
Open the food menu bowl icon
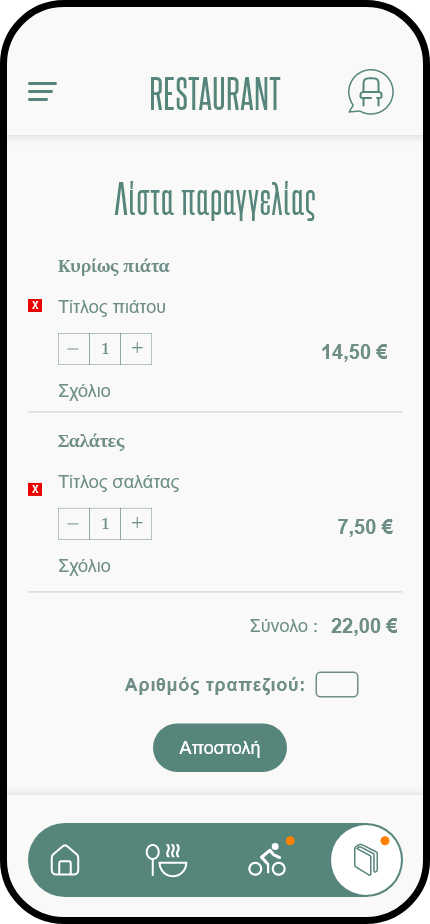pos(166,860)
